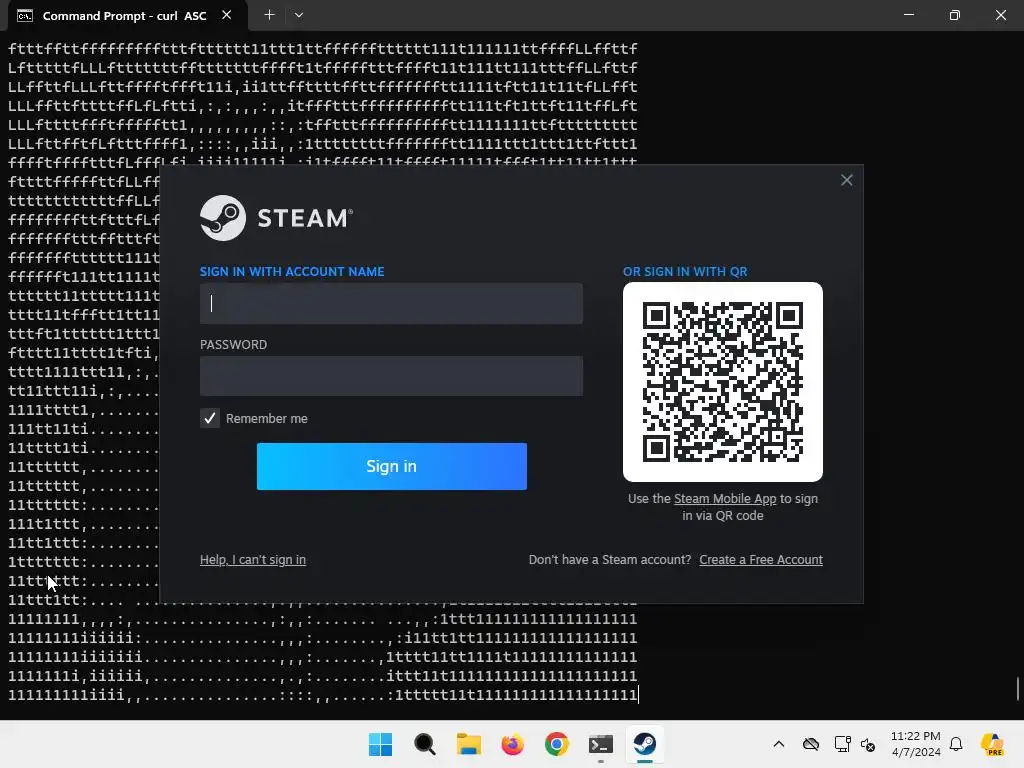Switch to Terminal app in taskbar
The width and height of the screenshot is (1024, 768).
pos(601,744)
